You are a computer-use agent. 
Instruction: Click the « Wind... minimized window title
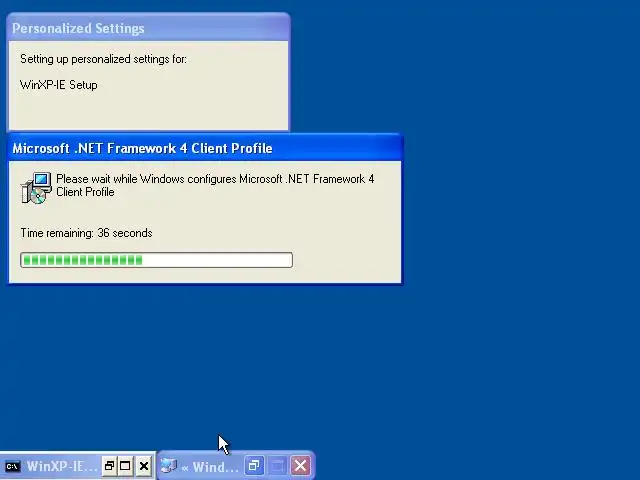pos(210,467)
